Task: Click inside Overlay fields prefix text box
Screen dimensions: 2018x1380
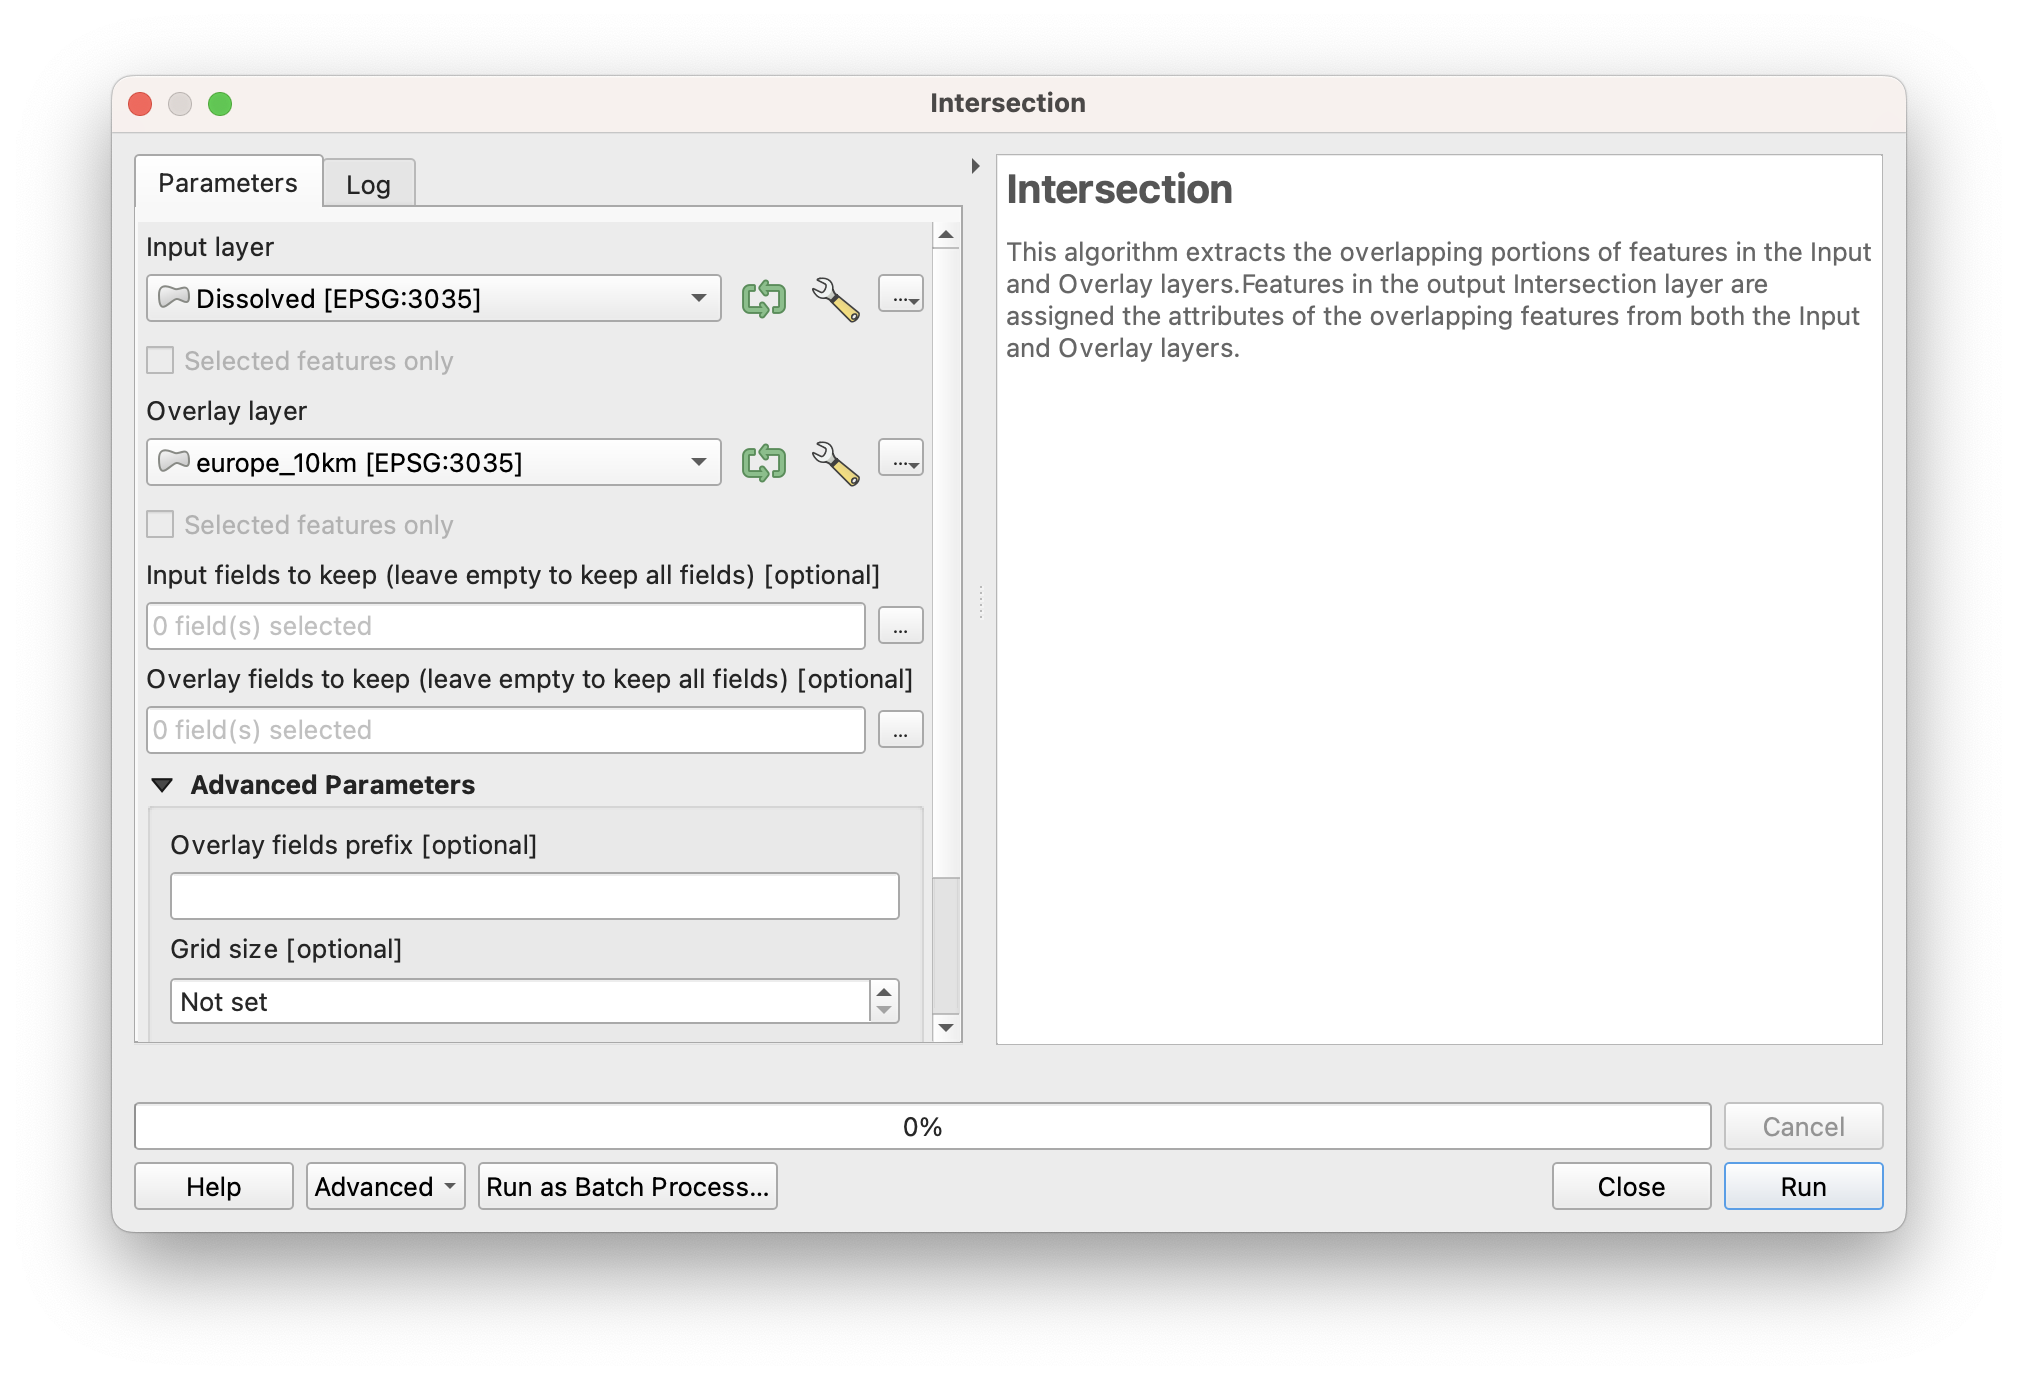Action: pyautogui.click(x=534, y=896)
